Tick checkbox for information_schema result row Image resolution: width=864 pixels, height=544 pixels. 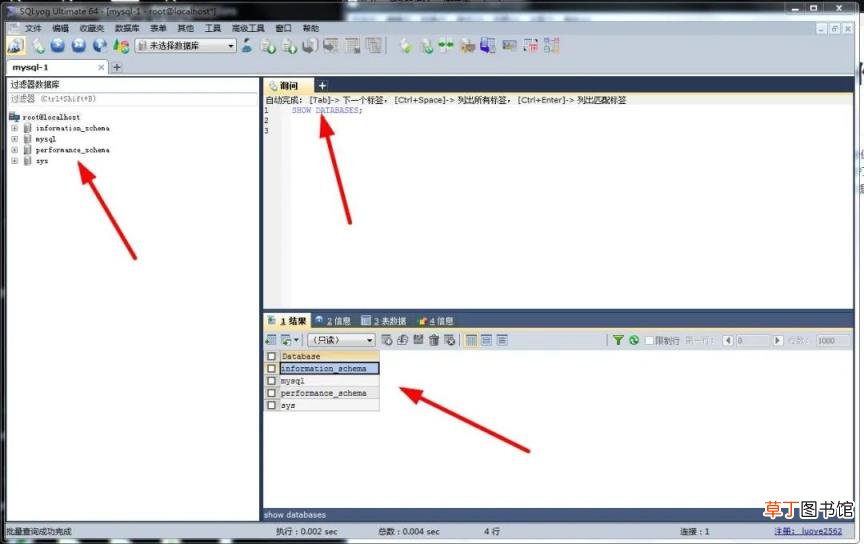271,369
